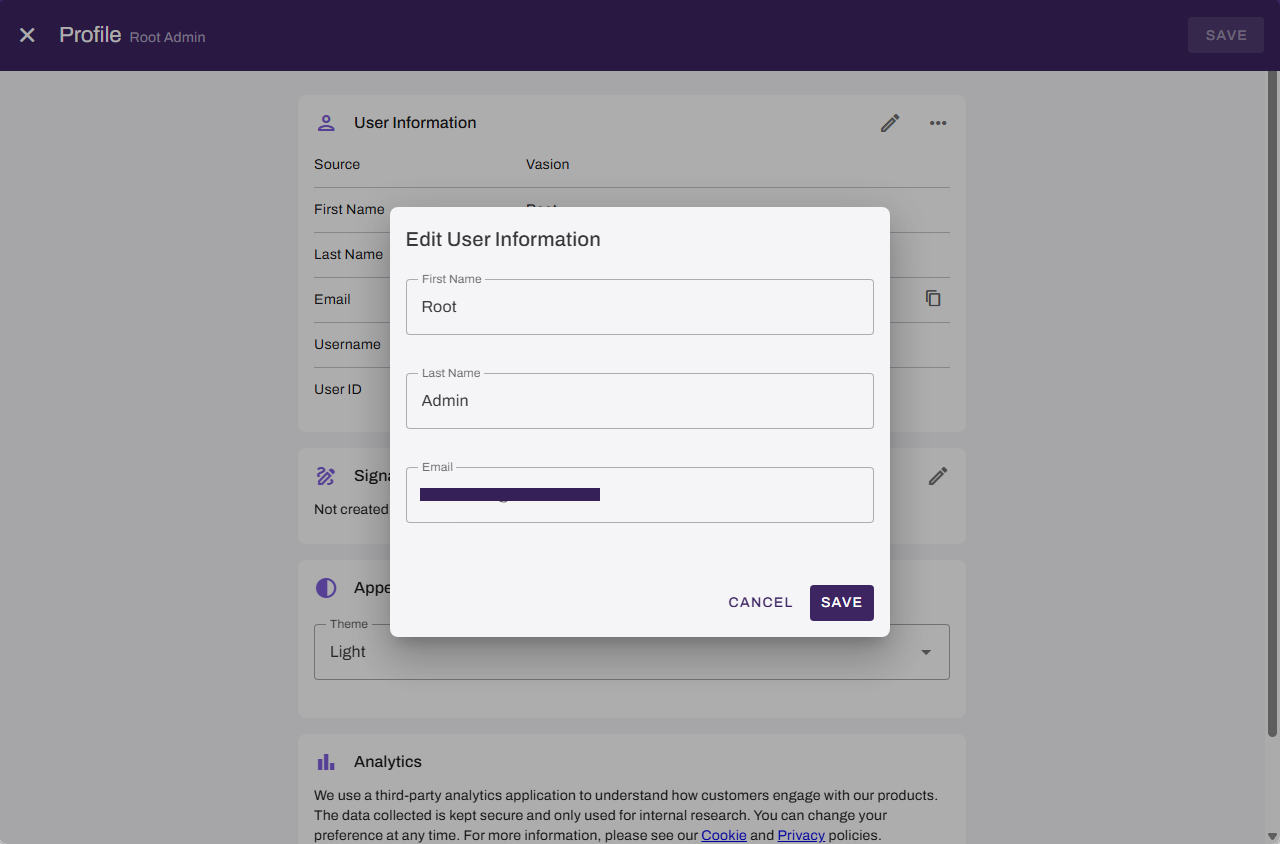Screen dimensions: 1280x844
Task: Open the Cookie policy link
Action: pyautogui.click(x=724, y=835)
